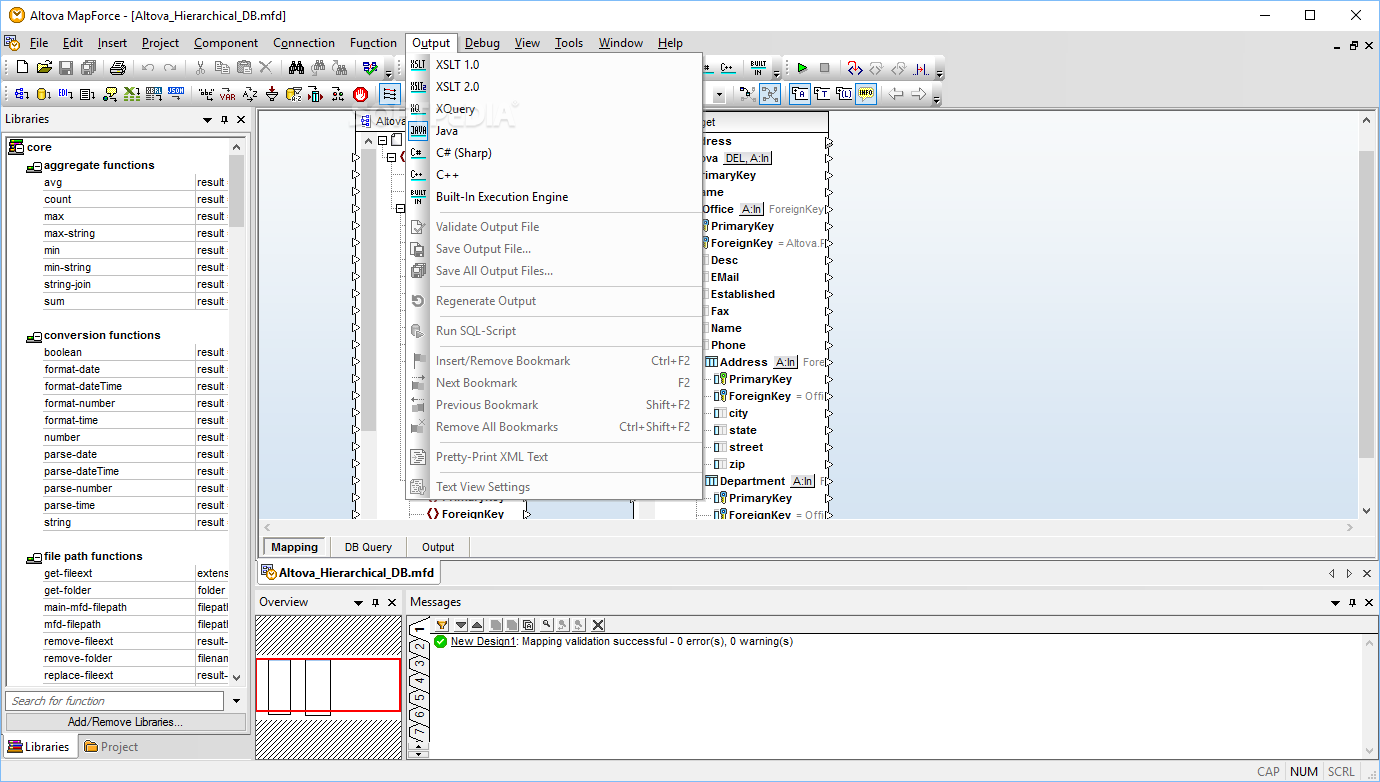Open the Libraries panel dropdown arrow

tap(208, 120)
